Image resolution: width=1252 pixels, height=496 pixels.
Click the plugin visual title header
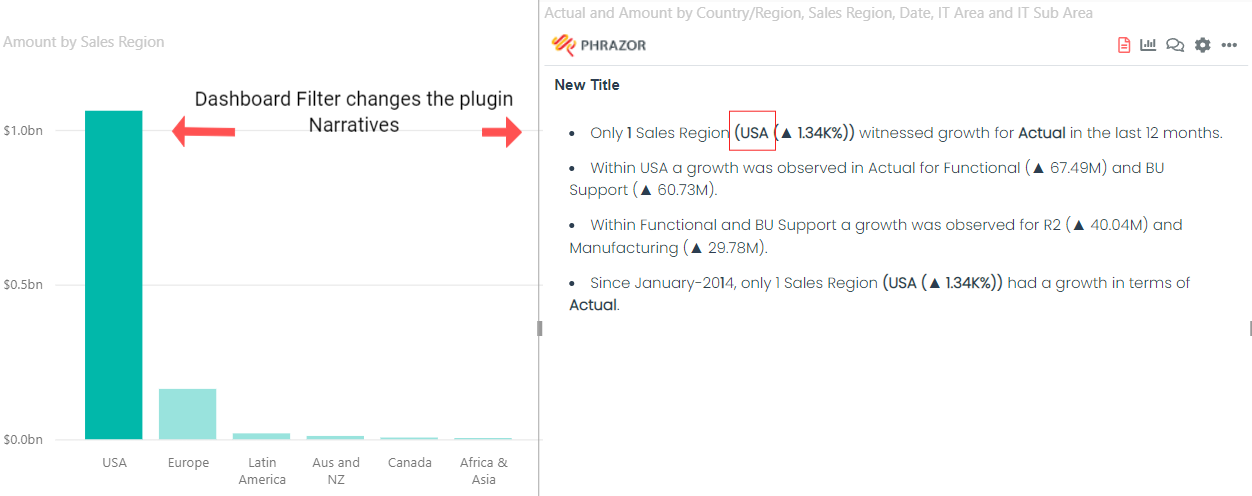[x=818, y=13]
